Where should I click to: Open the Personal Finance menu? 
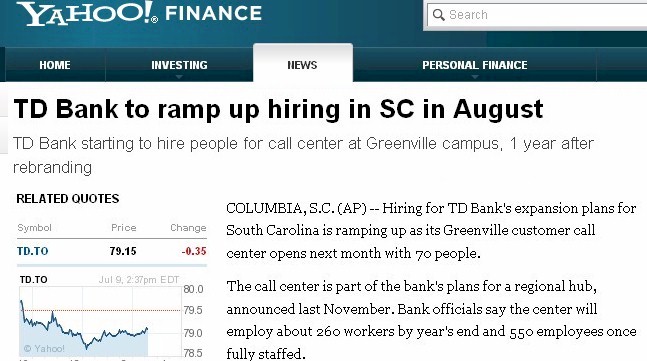[x=475, y=65]
